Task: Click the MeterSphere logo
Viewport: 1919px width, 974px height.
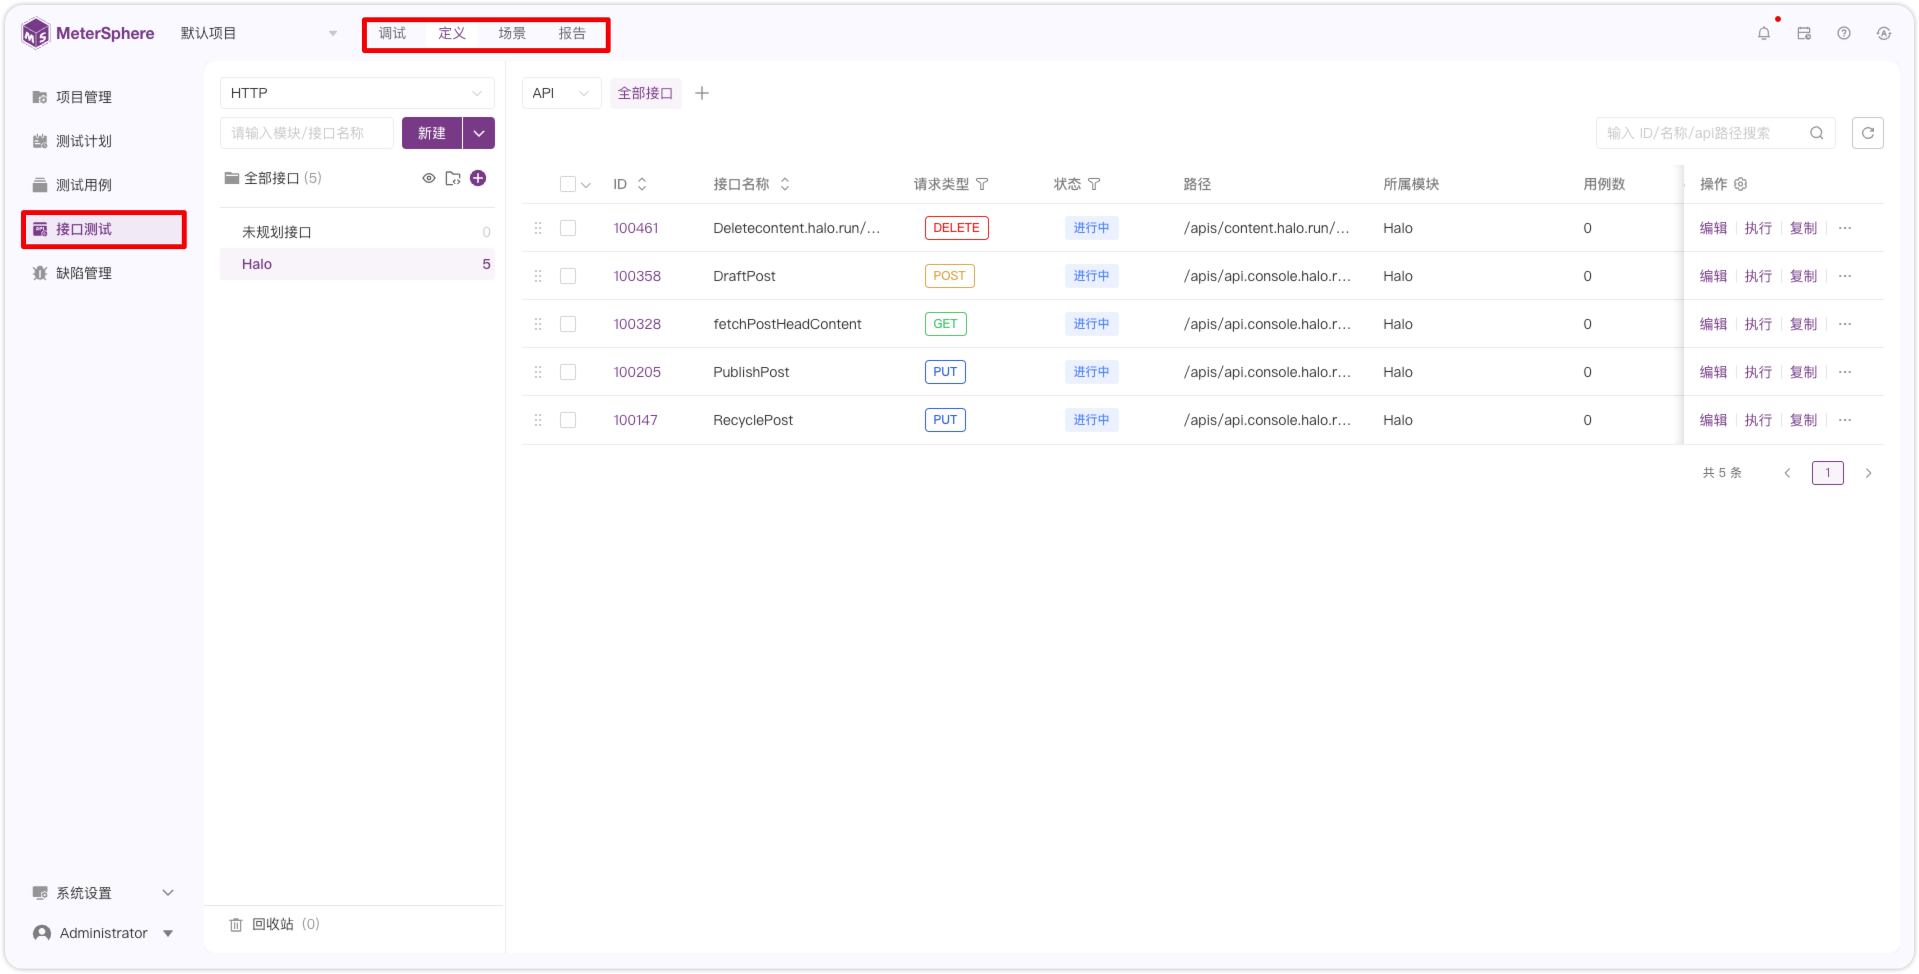Action: (x=88, y=33)
